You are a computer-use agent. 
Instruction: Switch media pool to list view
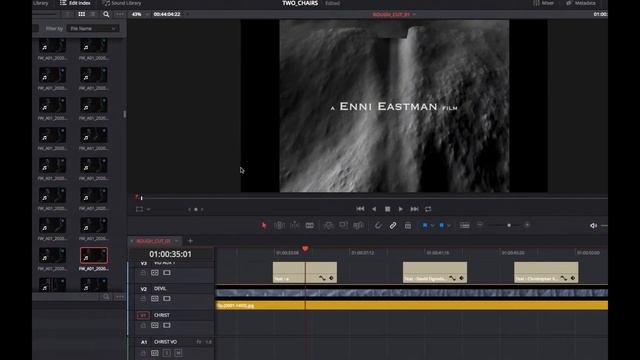[x=93, y=14]
